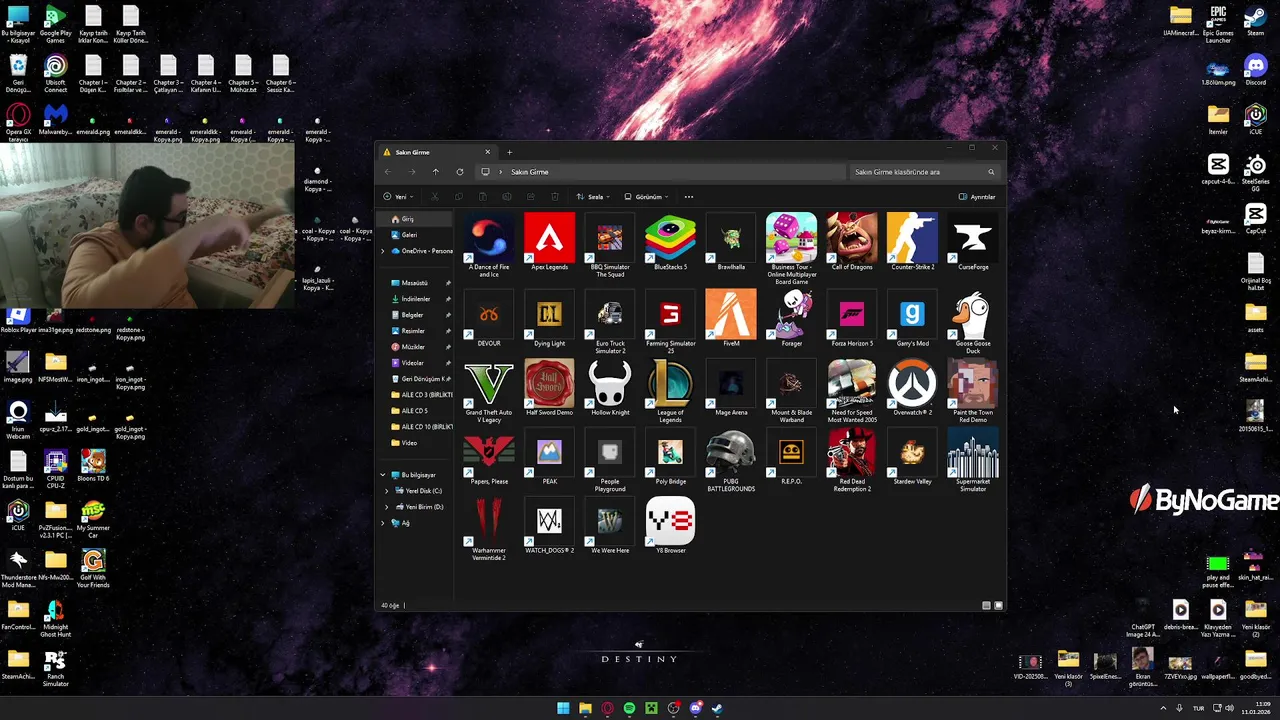Select the Farming Simulator 25 shortcut
The height and width of the screenshot is (720, 1280).
(670, 321)
